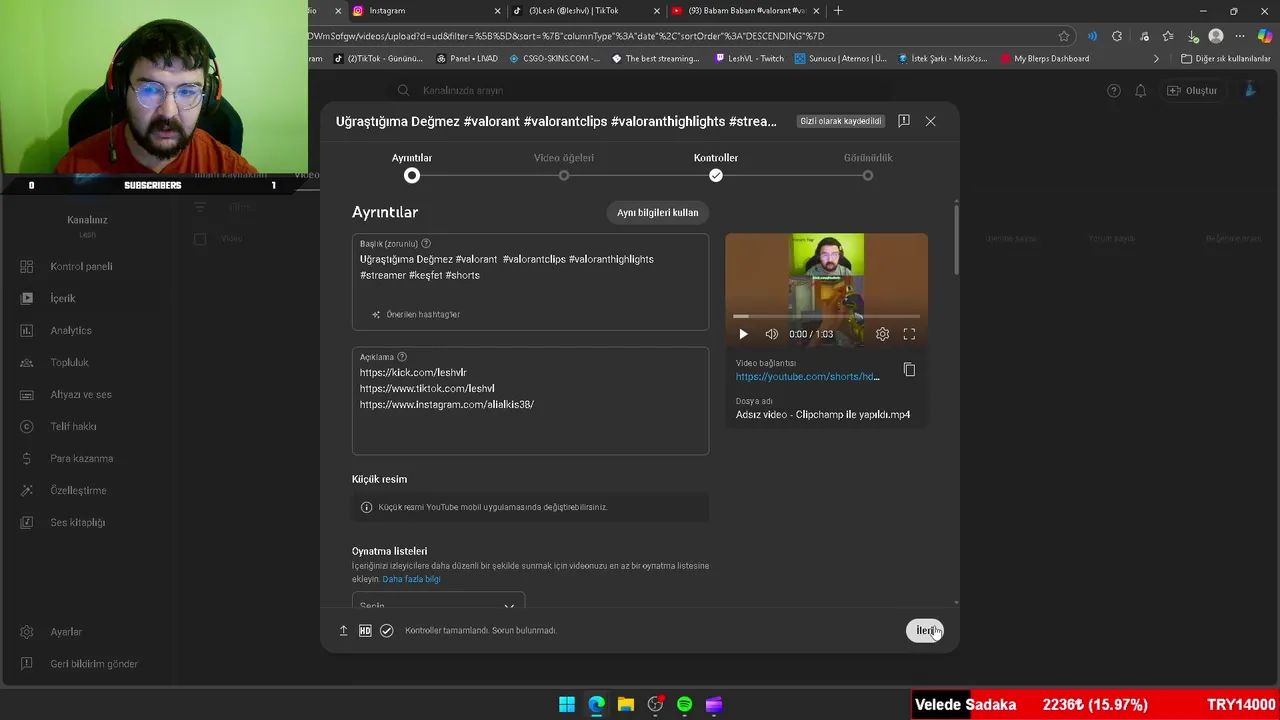1280x720 pixels.
Task: Open Spotify from the taskbar
Action: point(684,705)
